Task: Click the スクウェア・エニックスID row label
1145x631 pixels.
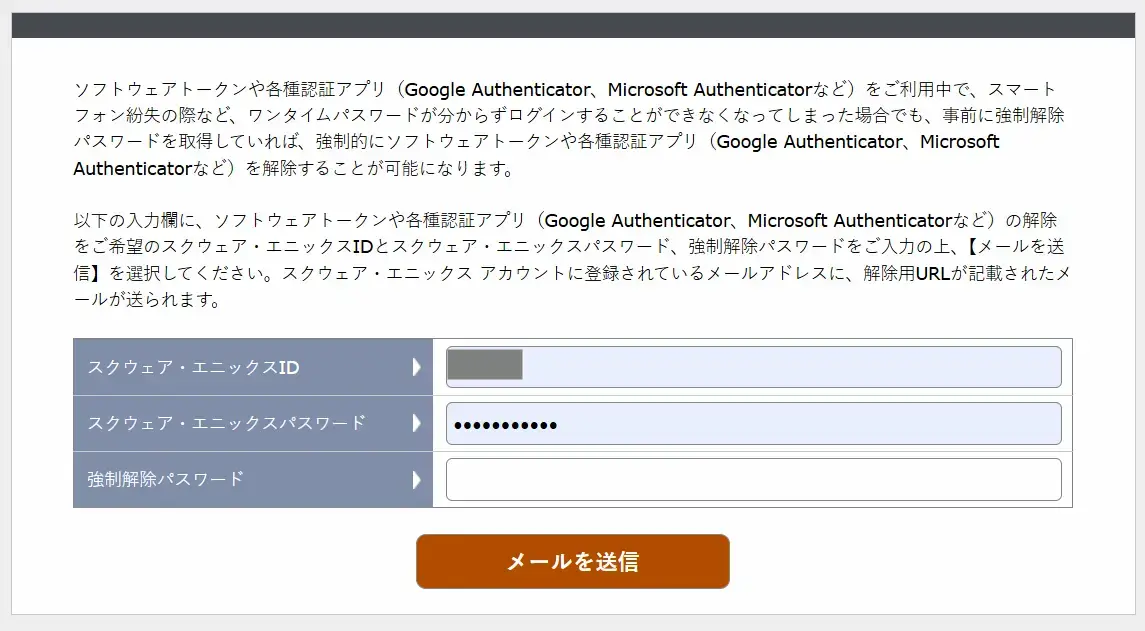Action: 194,367
